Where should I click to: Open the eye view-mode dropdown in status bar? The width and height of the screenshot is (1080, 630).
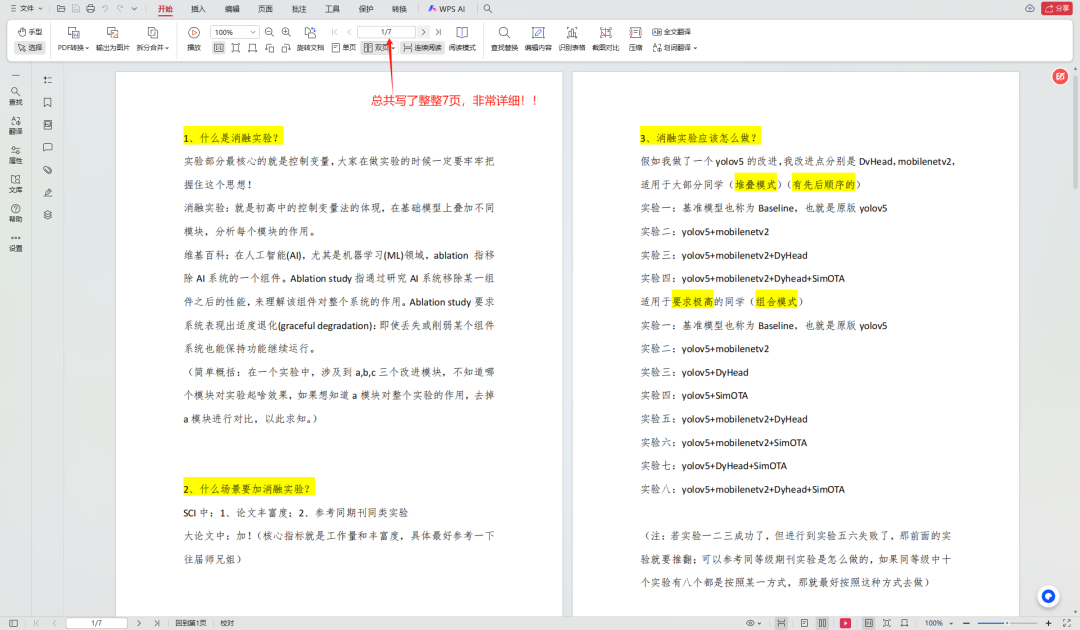click(x=754, y=623)
